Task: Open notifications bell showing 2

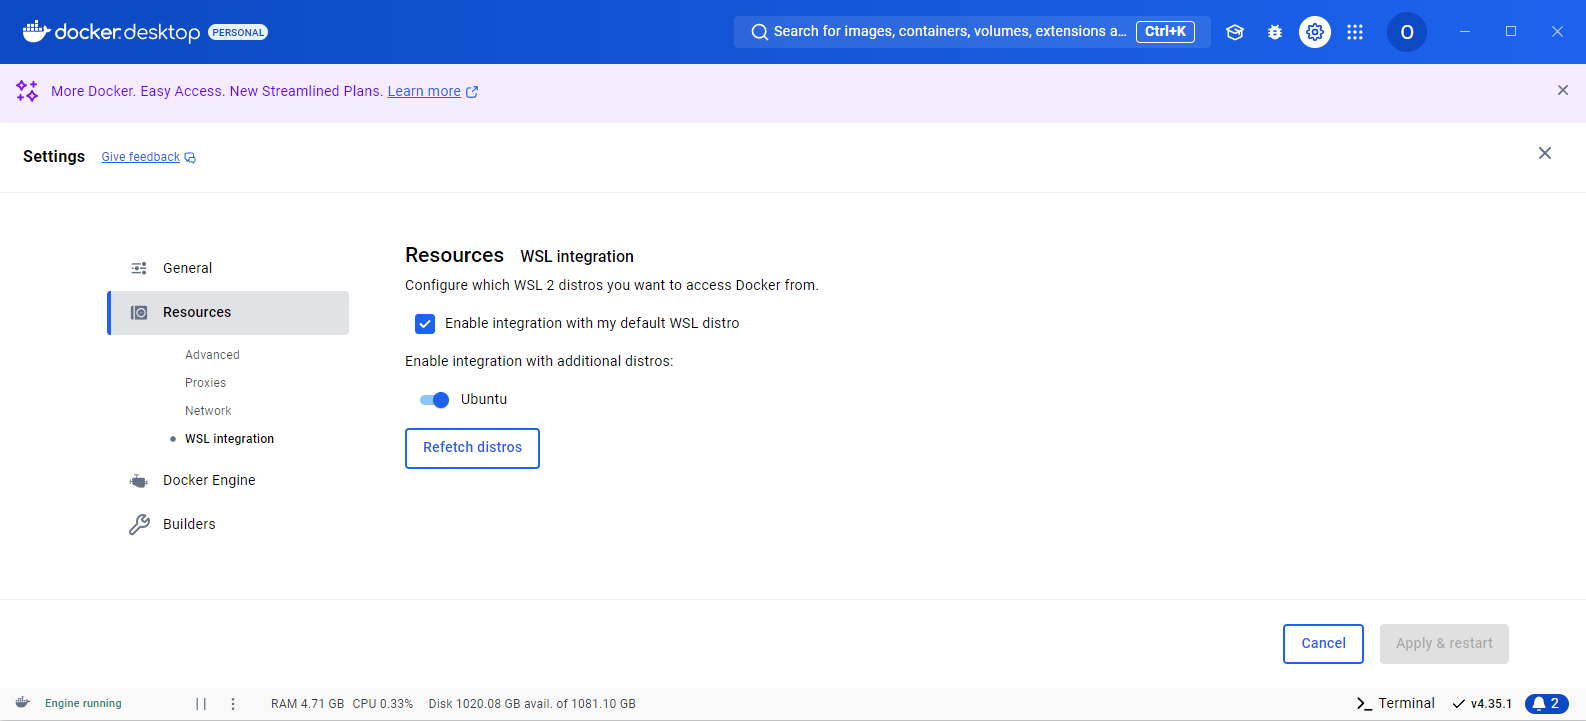Action: [x=1547, y=703]
